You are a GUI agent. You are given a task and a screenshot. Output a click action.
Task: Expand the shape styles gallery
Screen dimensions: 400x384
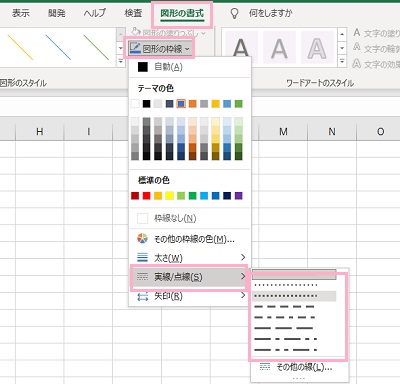click(120, 61)
